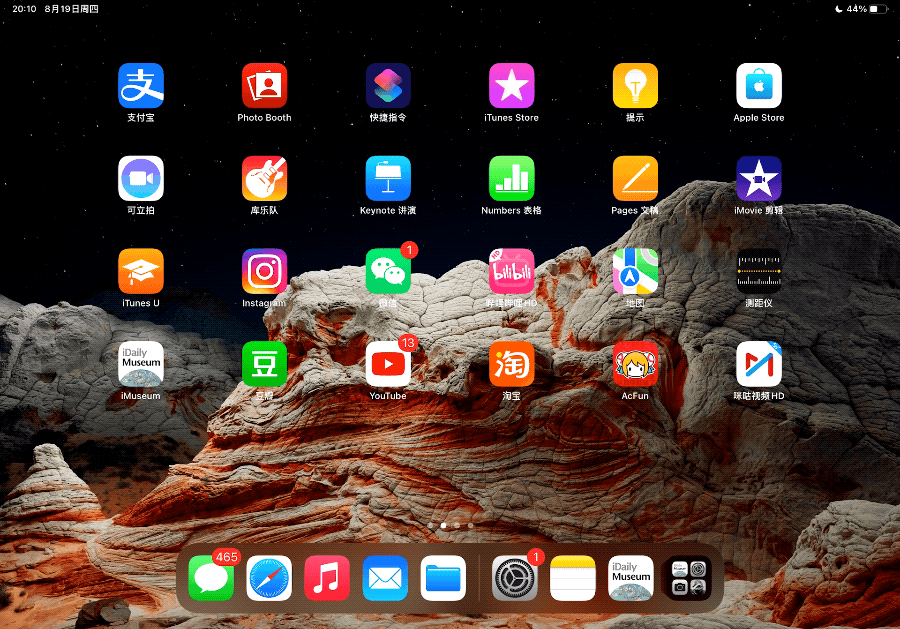
Task: Launch Douban (豆瓣)
Action: point(264,364)
